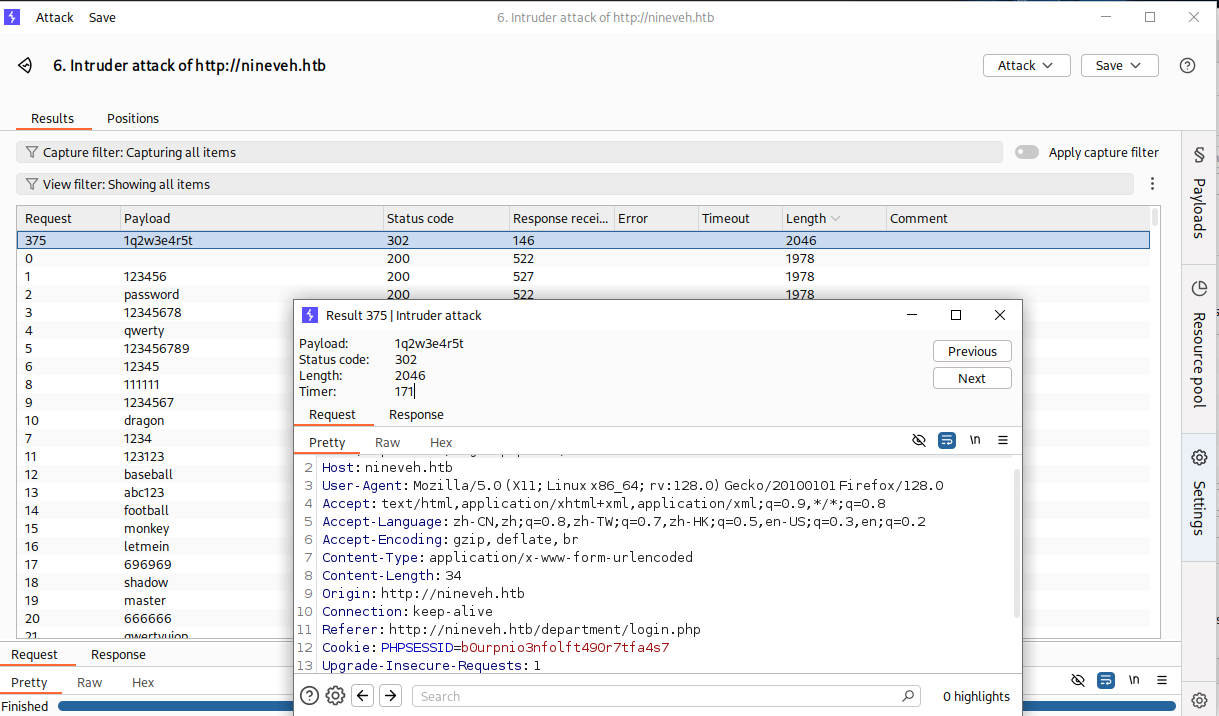
Task: Select the Raw tab at the bottom of the main window
Action: (90, 682)
